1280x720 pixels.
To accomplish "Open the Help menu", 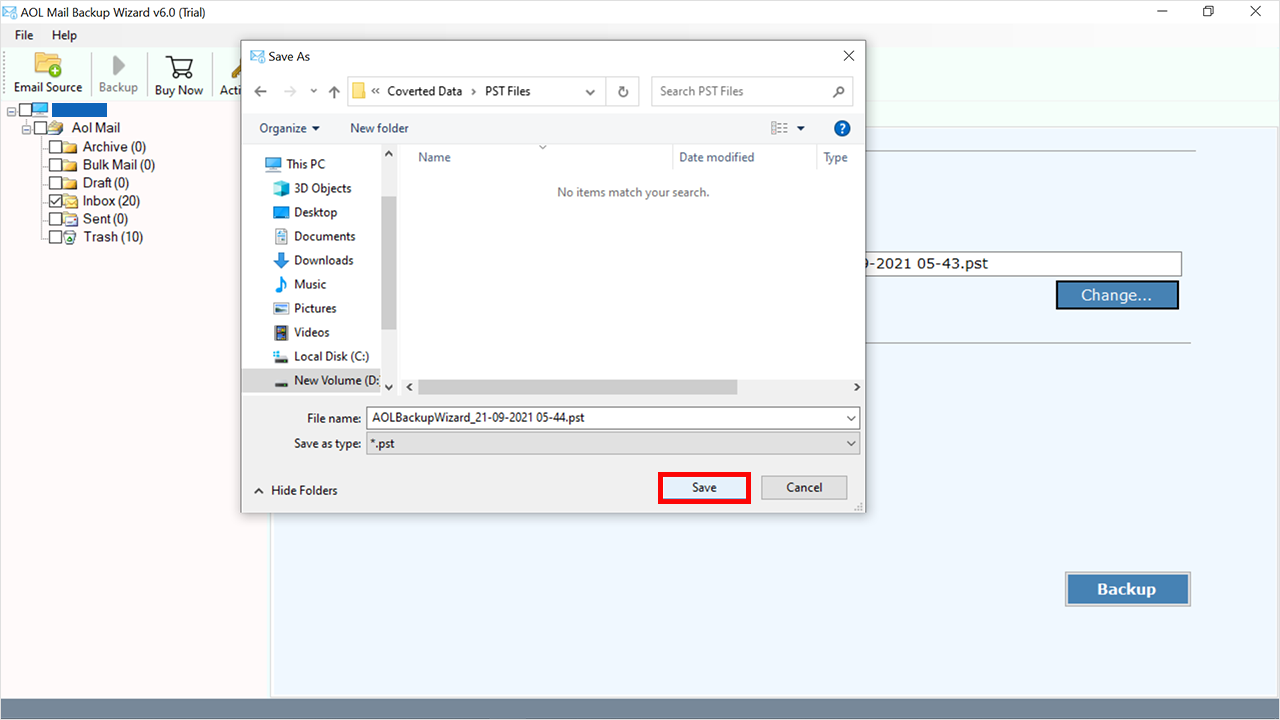I will pos(64,35).
